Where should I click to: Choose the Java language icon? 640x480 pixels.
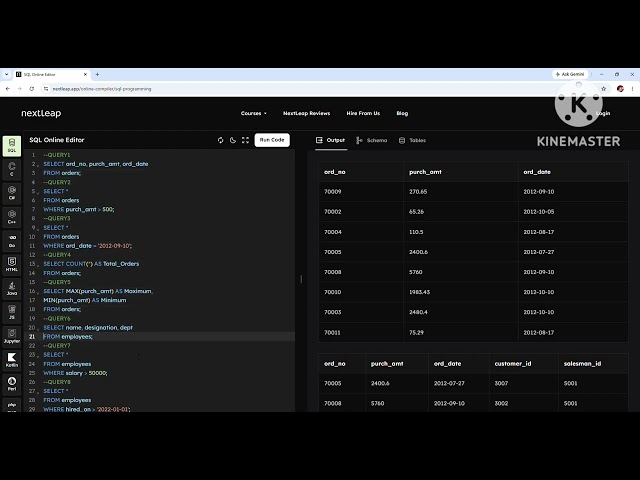(12, 289)
